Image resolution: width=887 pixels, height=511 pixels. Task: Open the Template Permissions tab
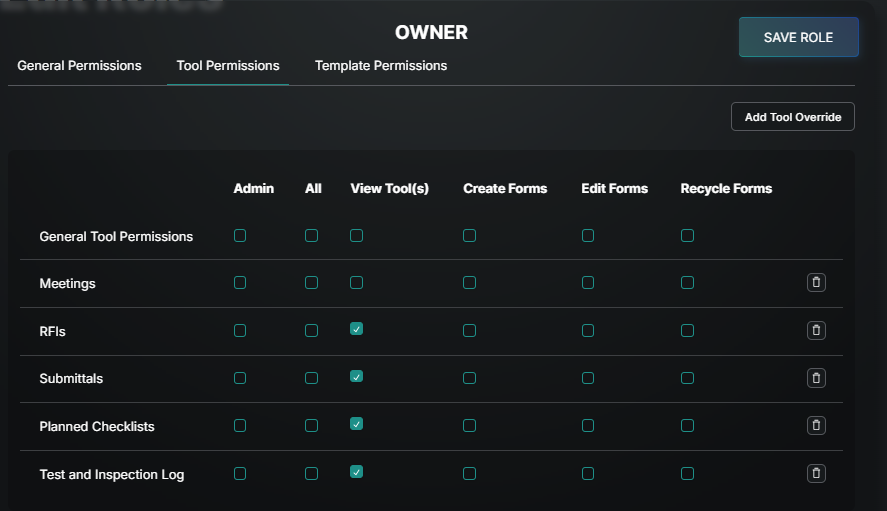[x=381, y=66]
